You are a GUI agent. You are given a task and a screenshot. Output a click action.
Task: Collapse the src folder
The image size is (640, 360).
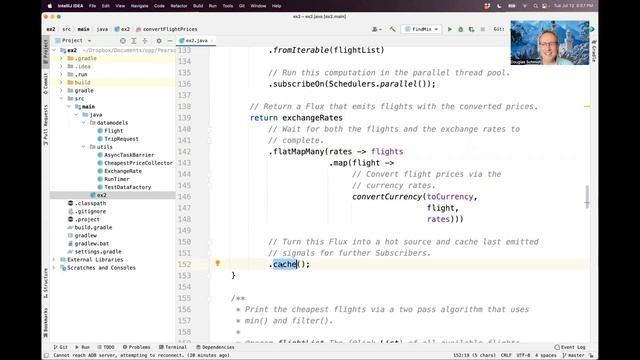(61, 98)
